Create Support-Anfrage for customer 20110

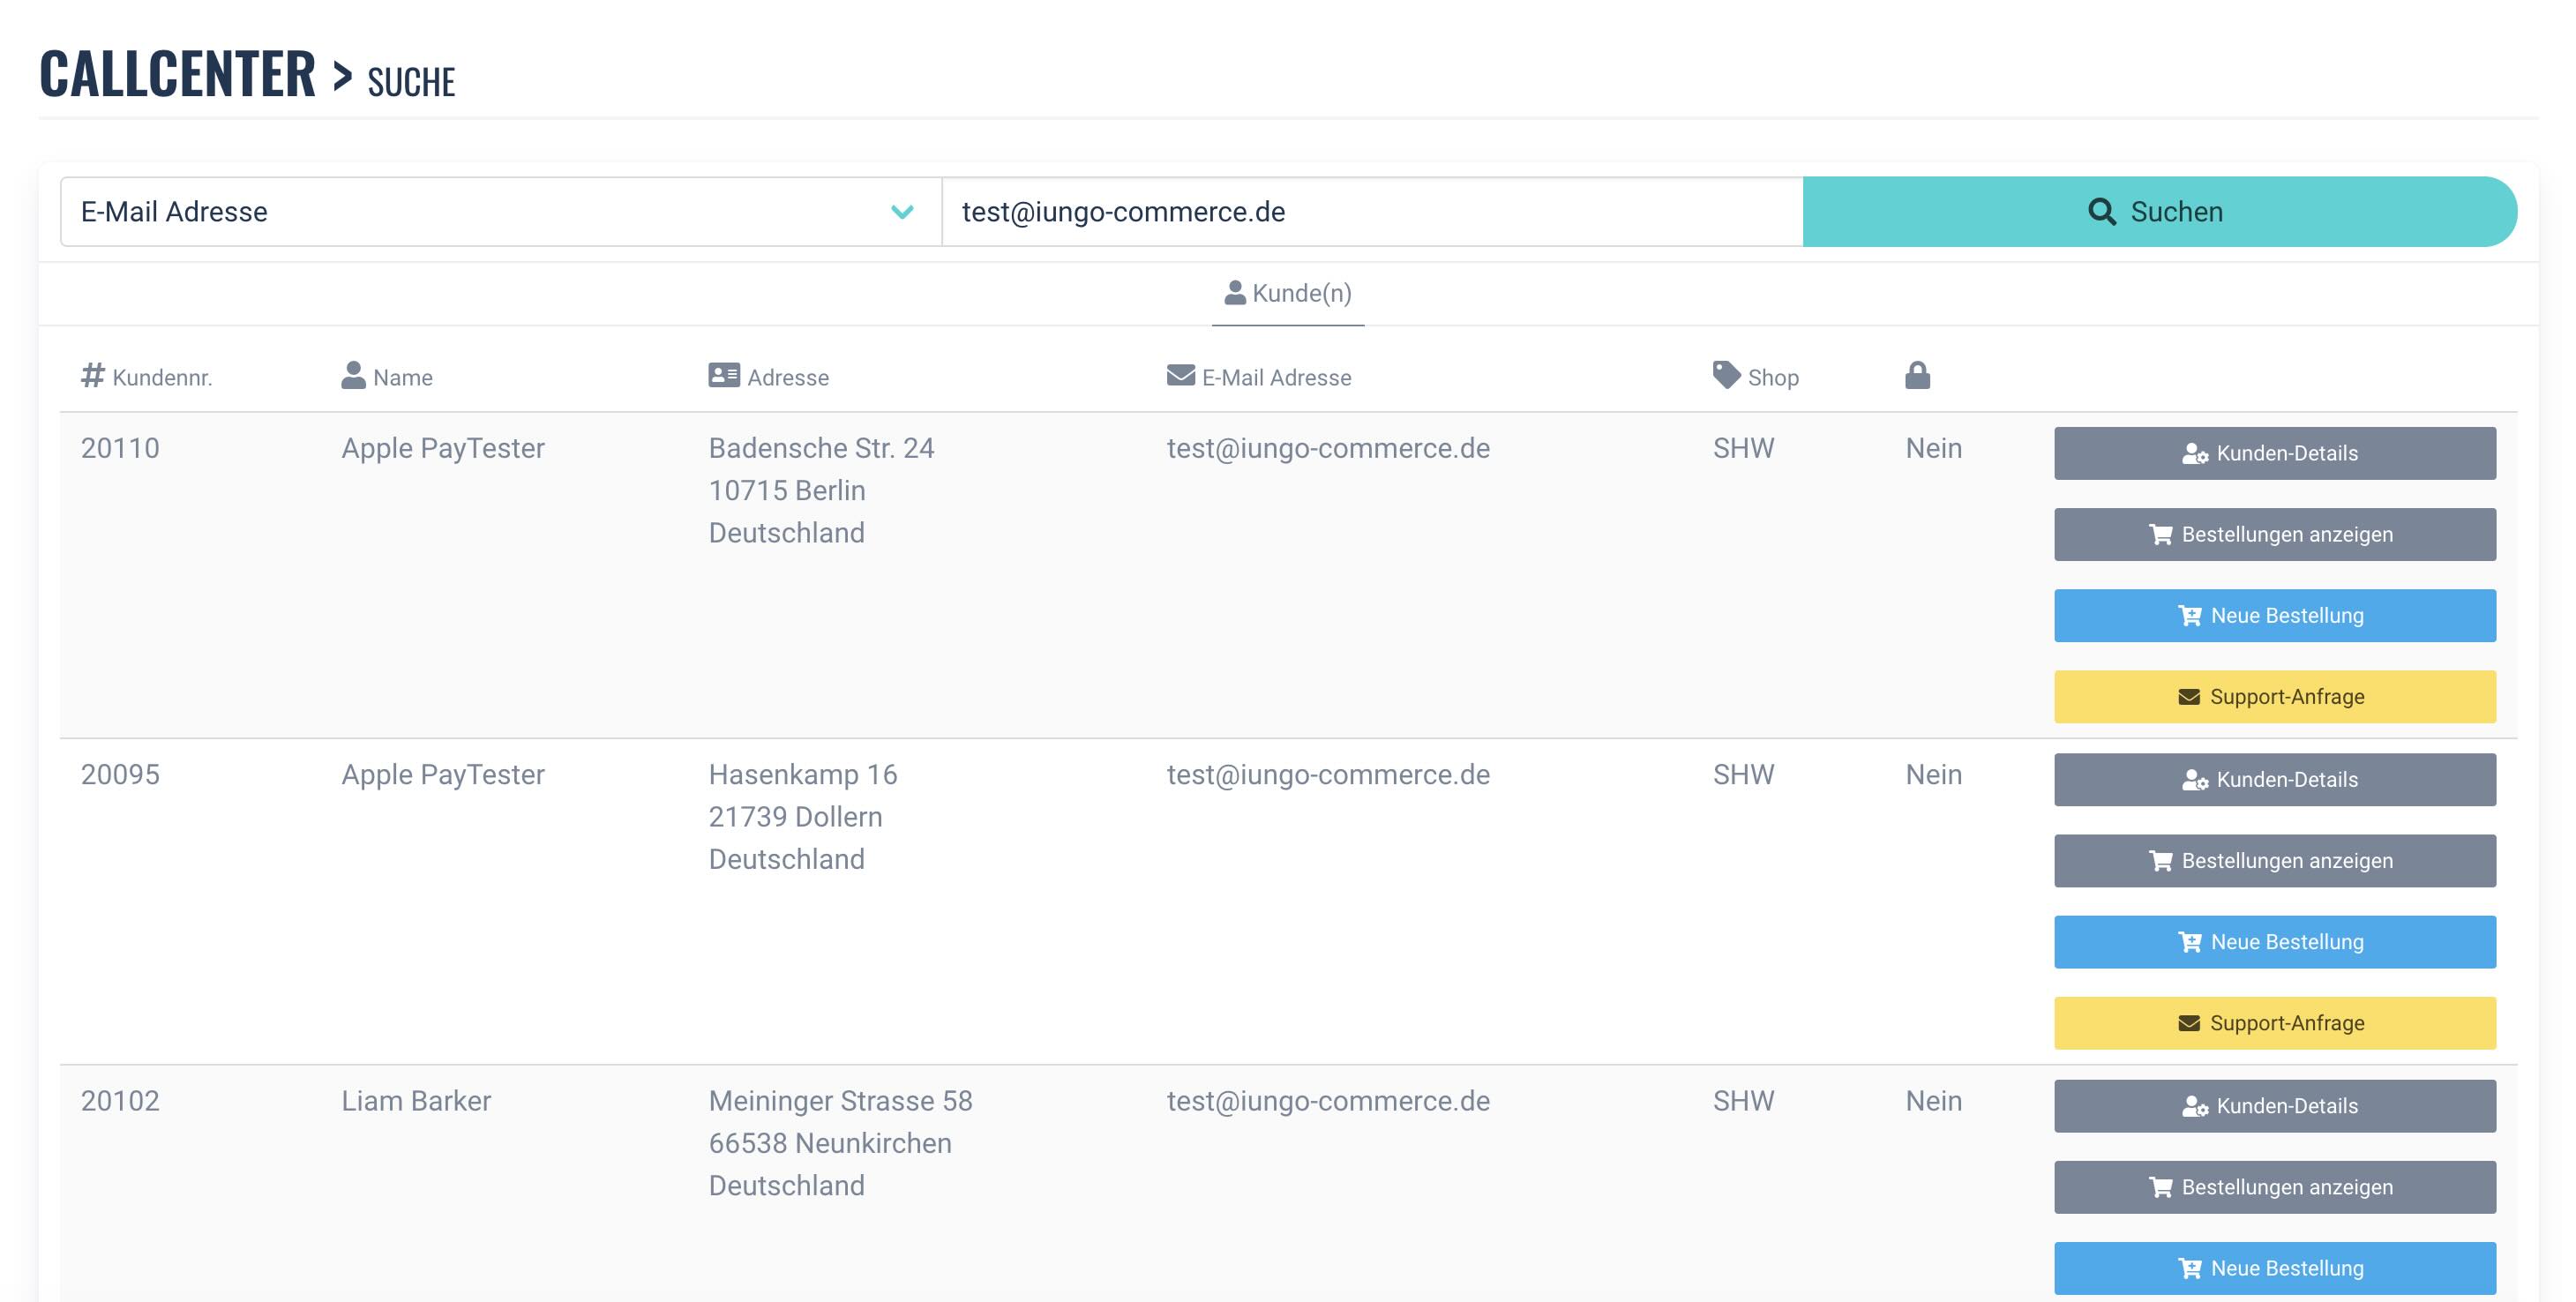point(2274,697)
